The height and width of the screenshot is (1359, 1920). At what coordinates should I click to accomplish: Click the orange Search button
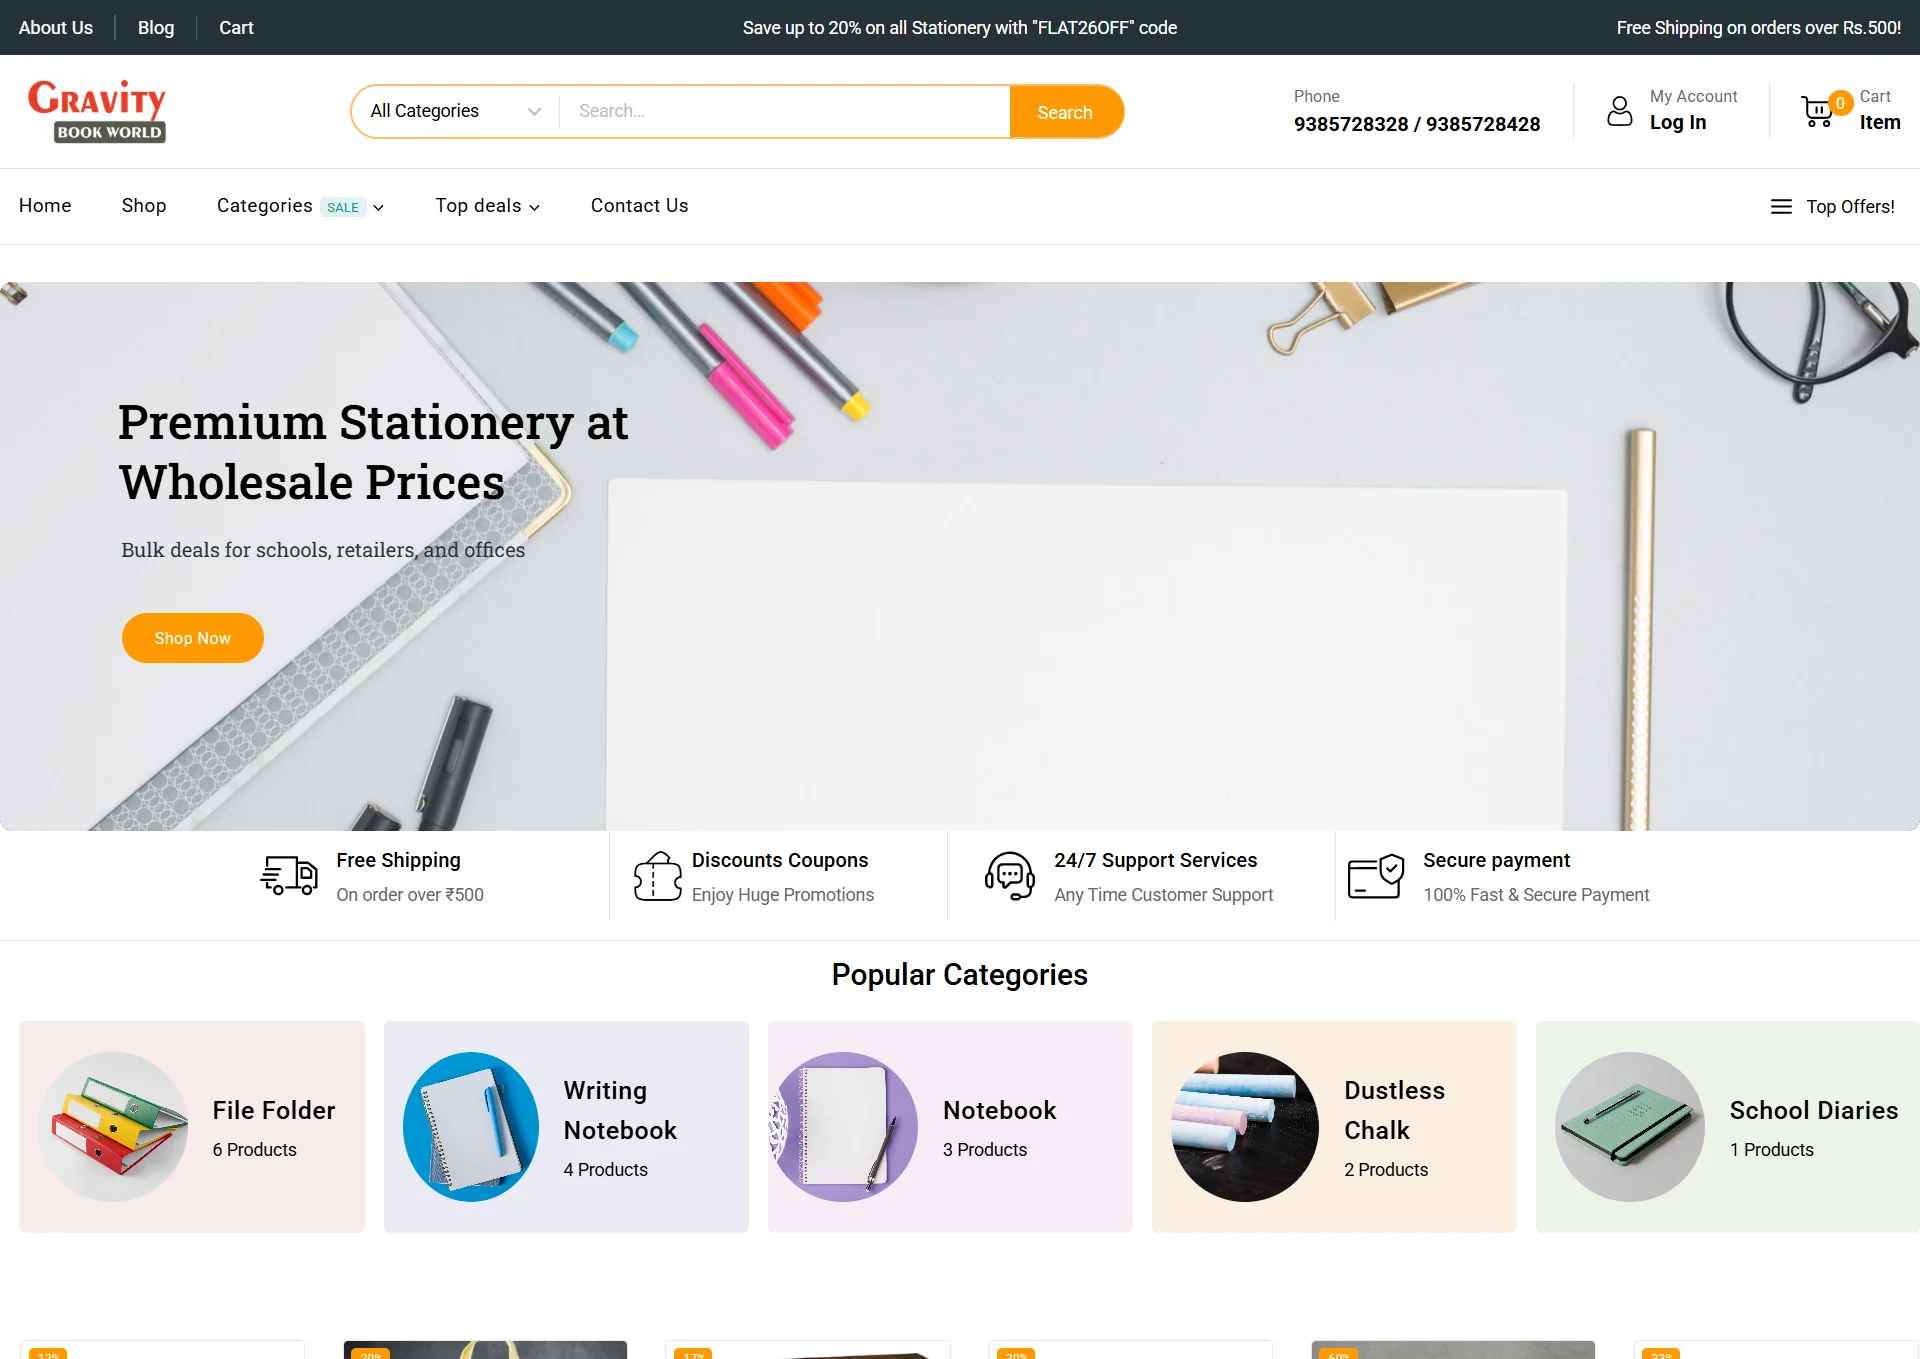pyautogui.click(x=1066, y=112)
